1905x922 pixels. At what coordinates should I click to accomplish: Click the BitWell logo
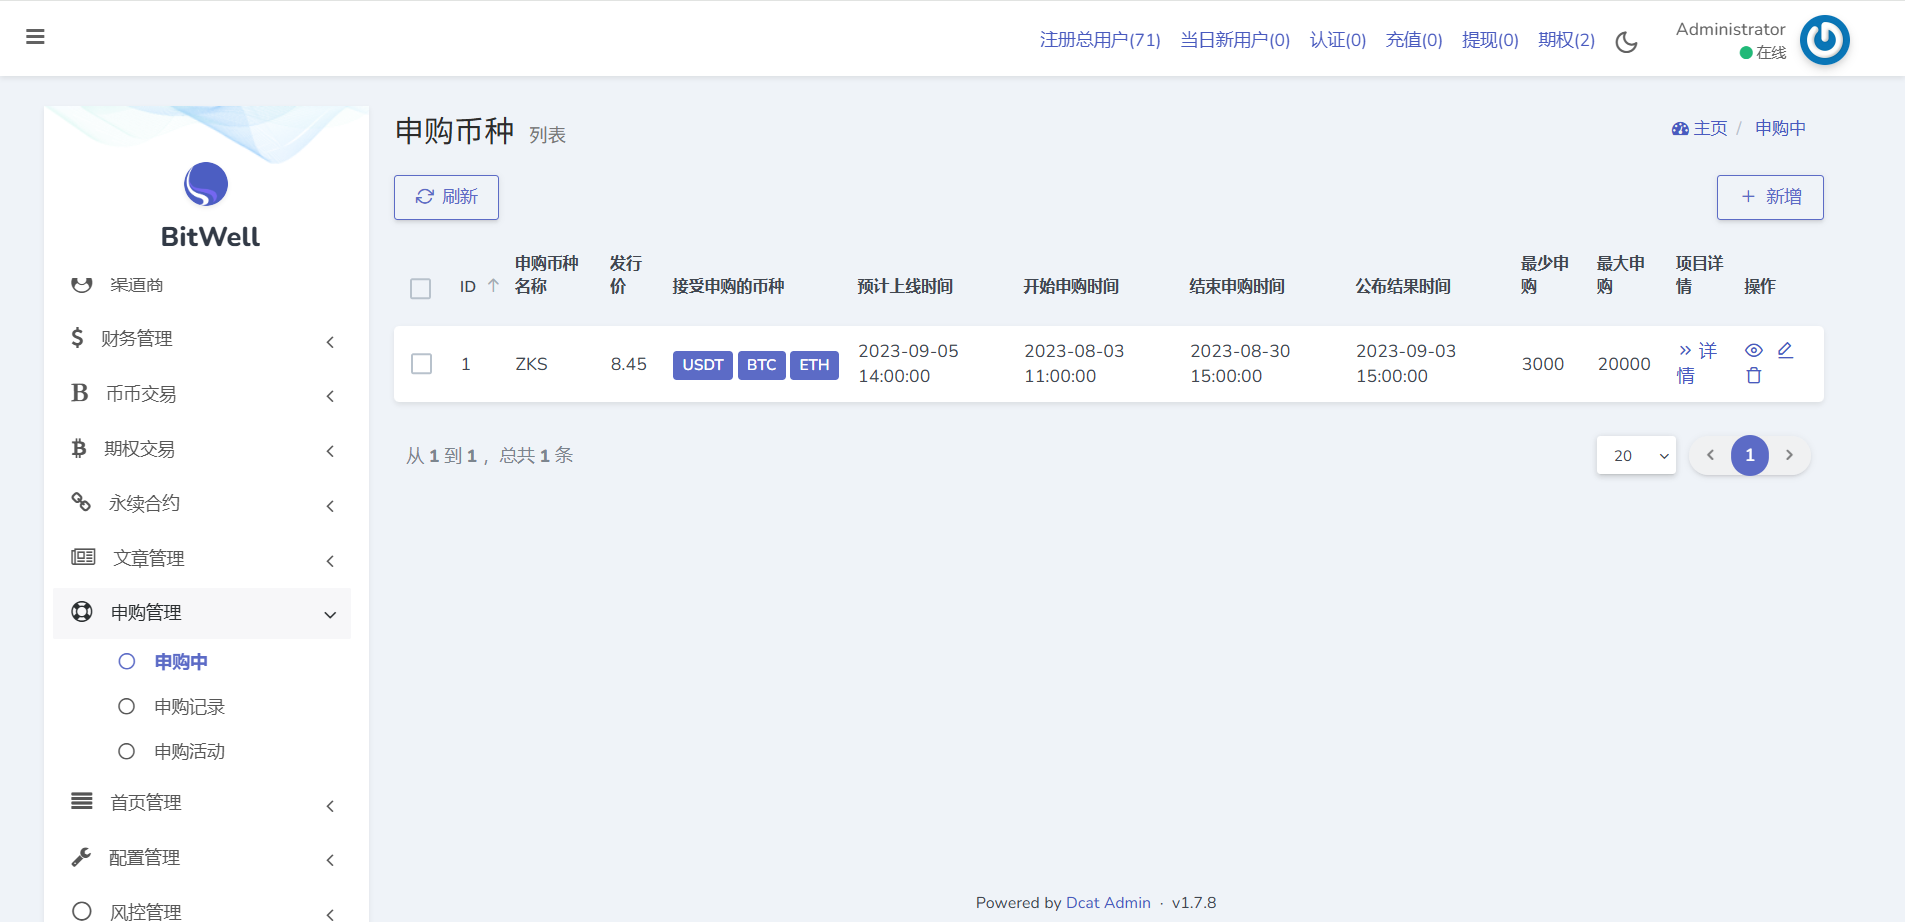(x=207, y=185)
